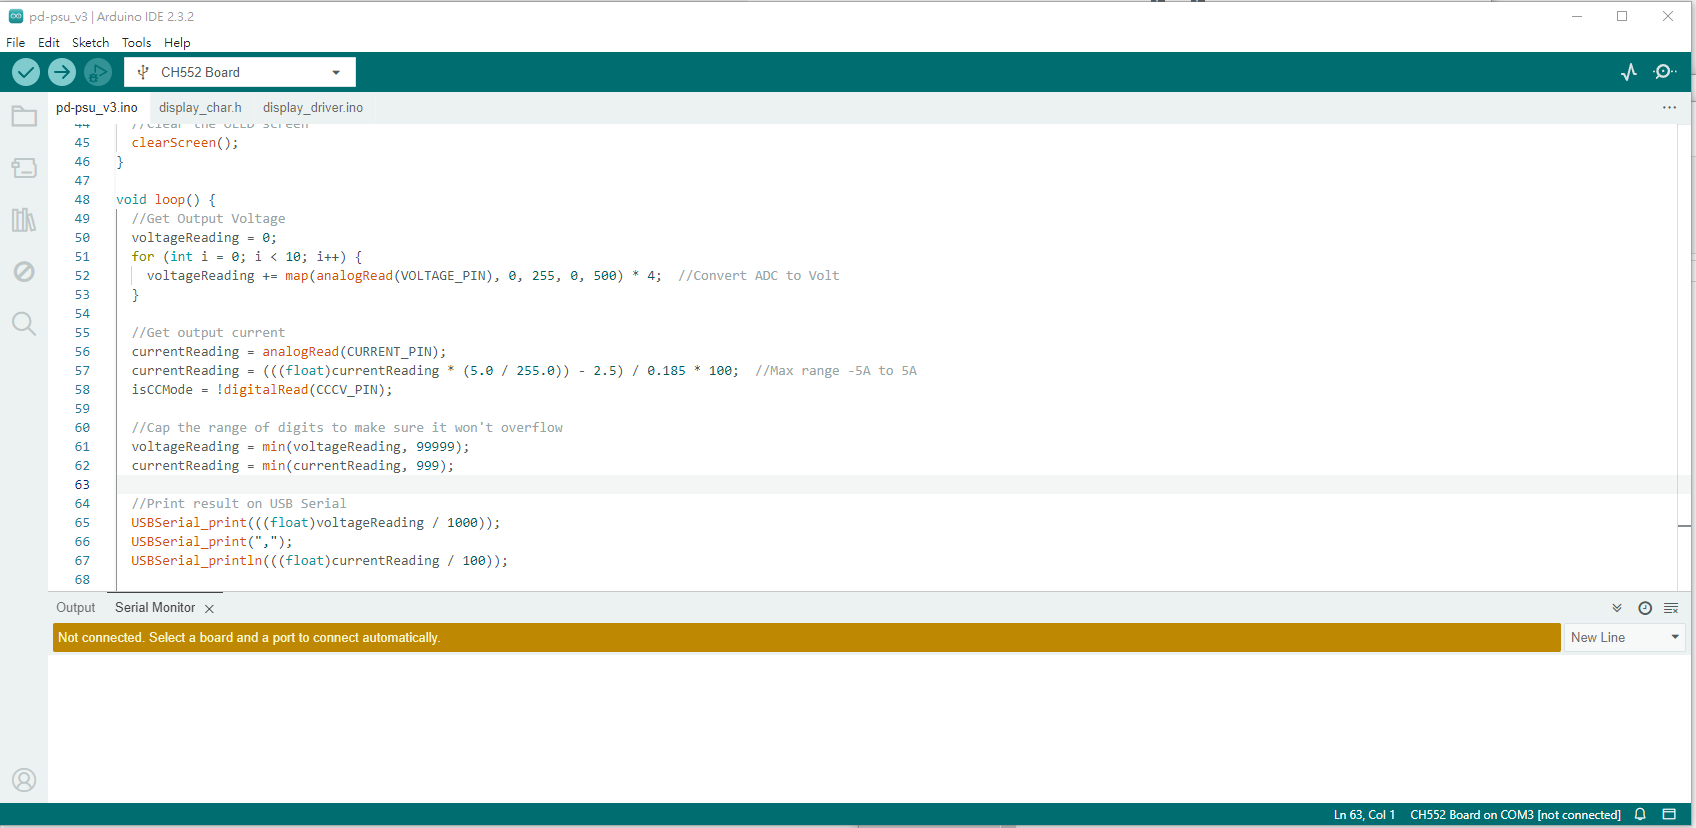
Task: Open the Sketch menu
Action: pyautogui.click(x=90, y=43)
